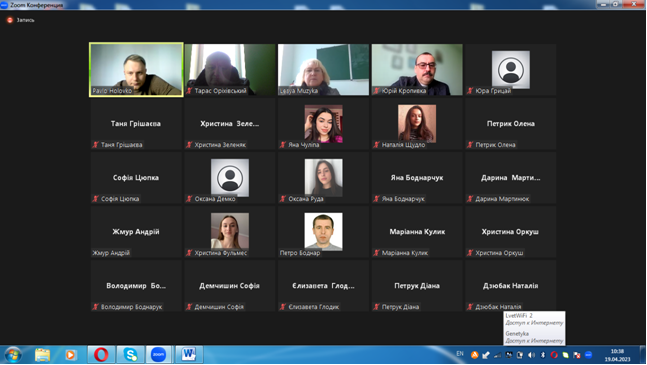Click the Zoom icon in the taskbar

click(158, 354)
